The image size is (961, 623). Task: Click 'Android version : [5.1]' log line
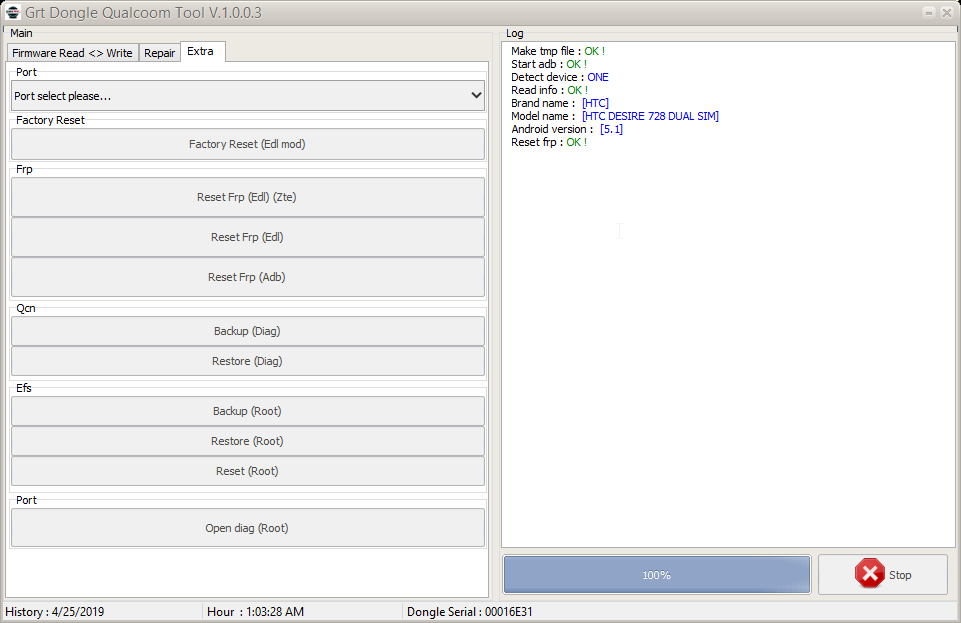tap(567, 129)
